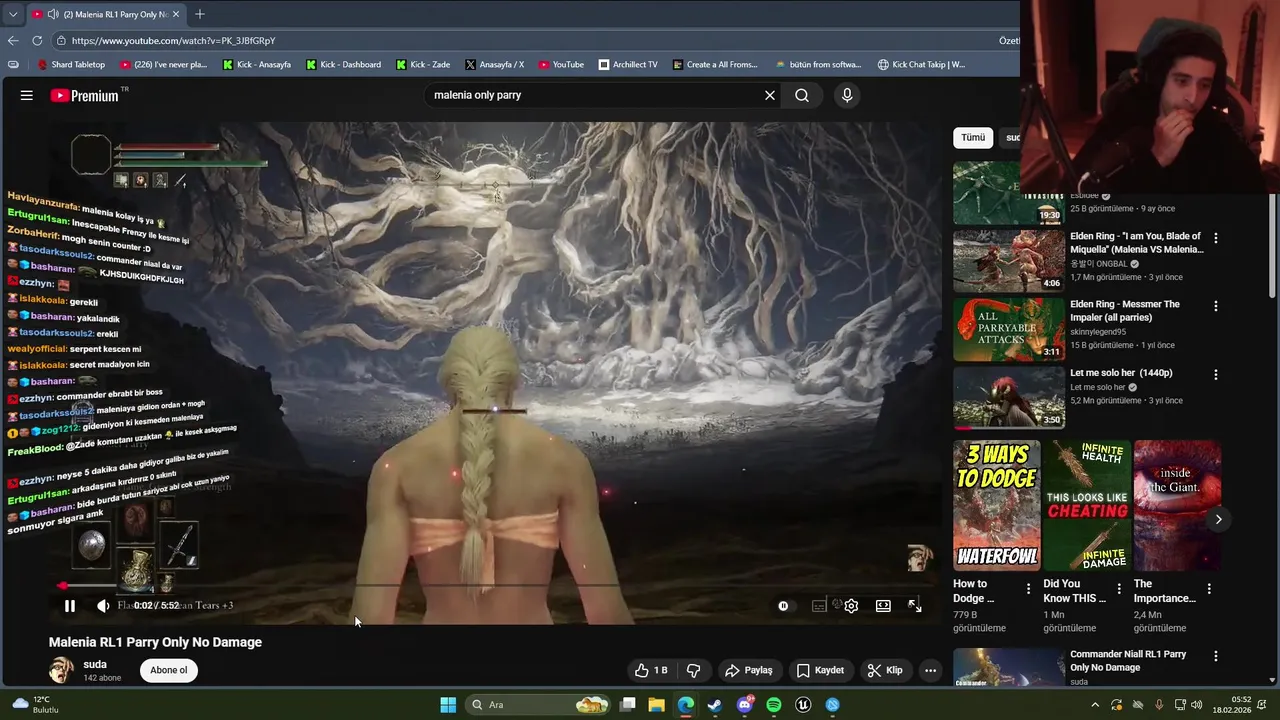This screenshot has width=1280, height=720.
Task: Close the Malenia RL1 browser tab
Action: pos(176,14)
